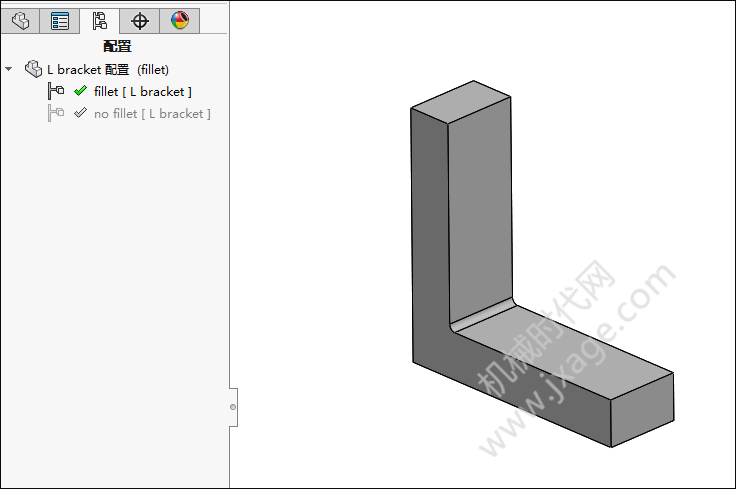Collapse the L bracket configuration tree

pos(8,69)
